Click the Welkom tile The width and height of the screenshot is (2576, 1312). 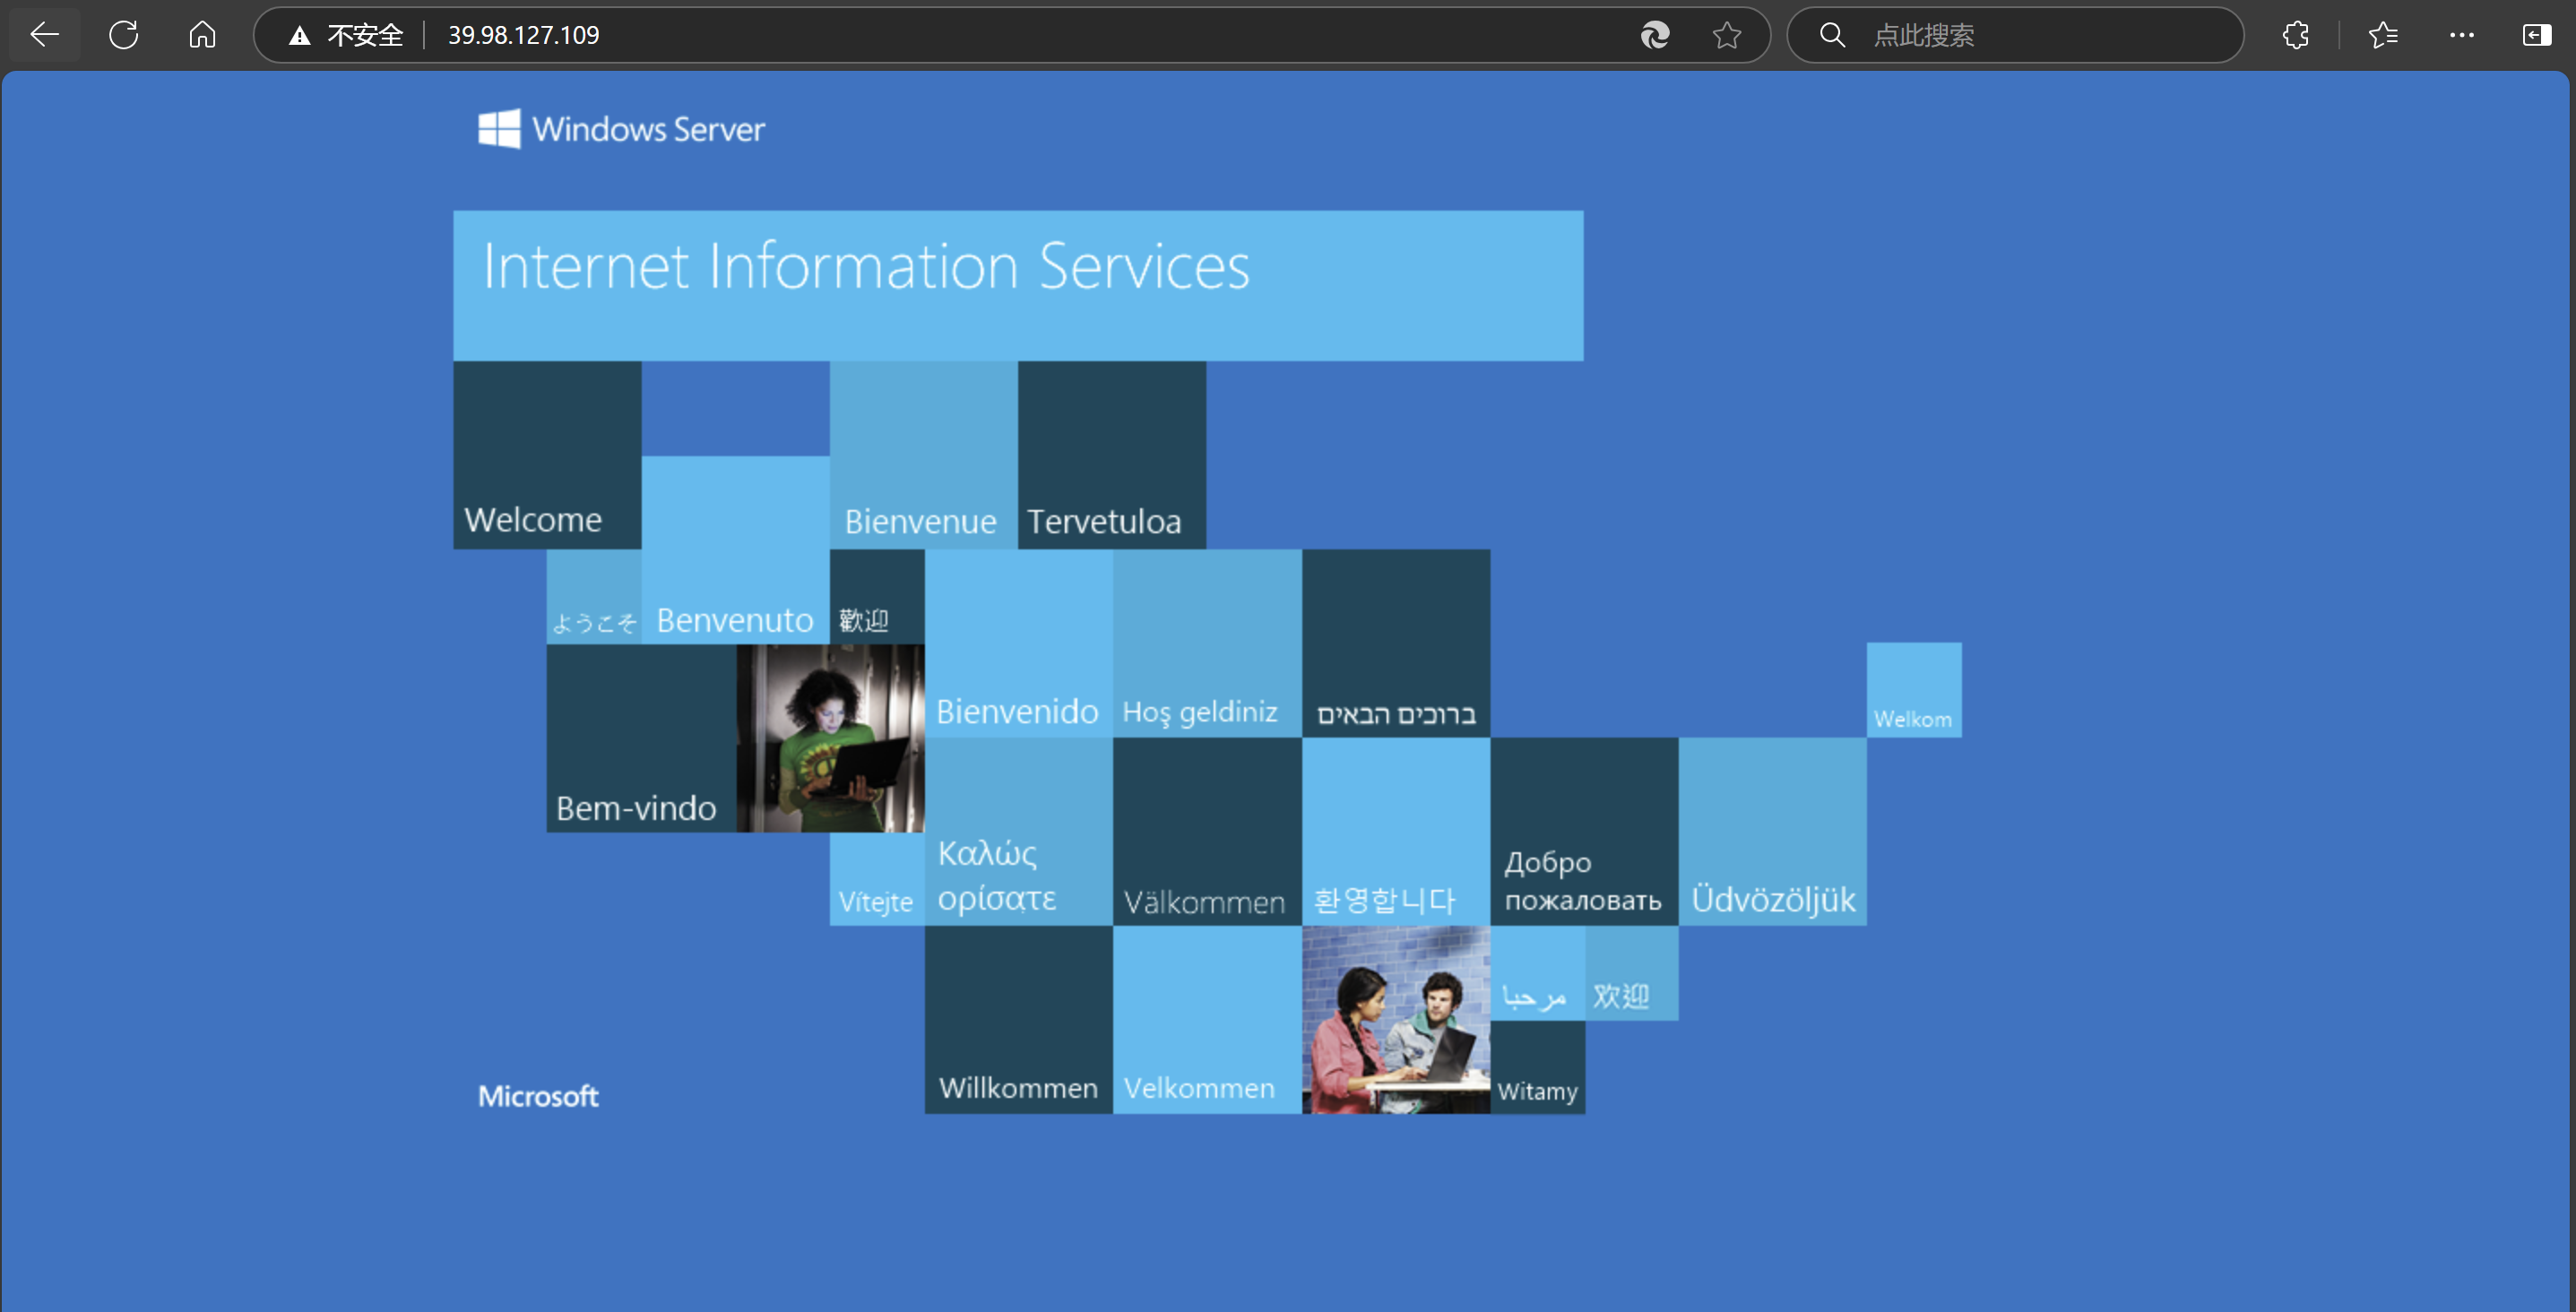pos(1914,691)
